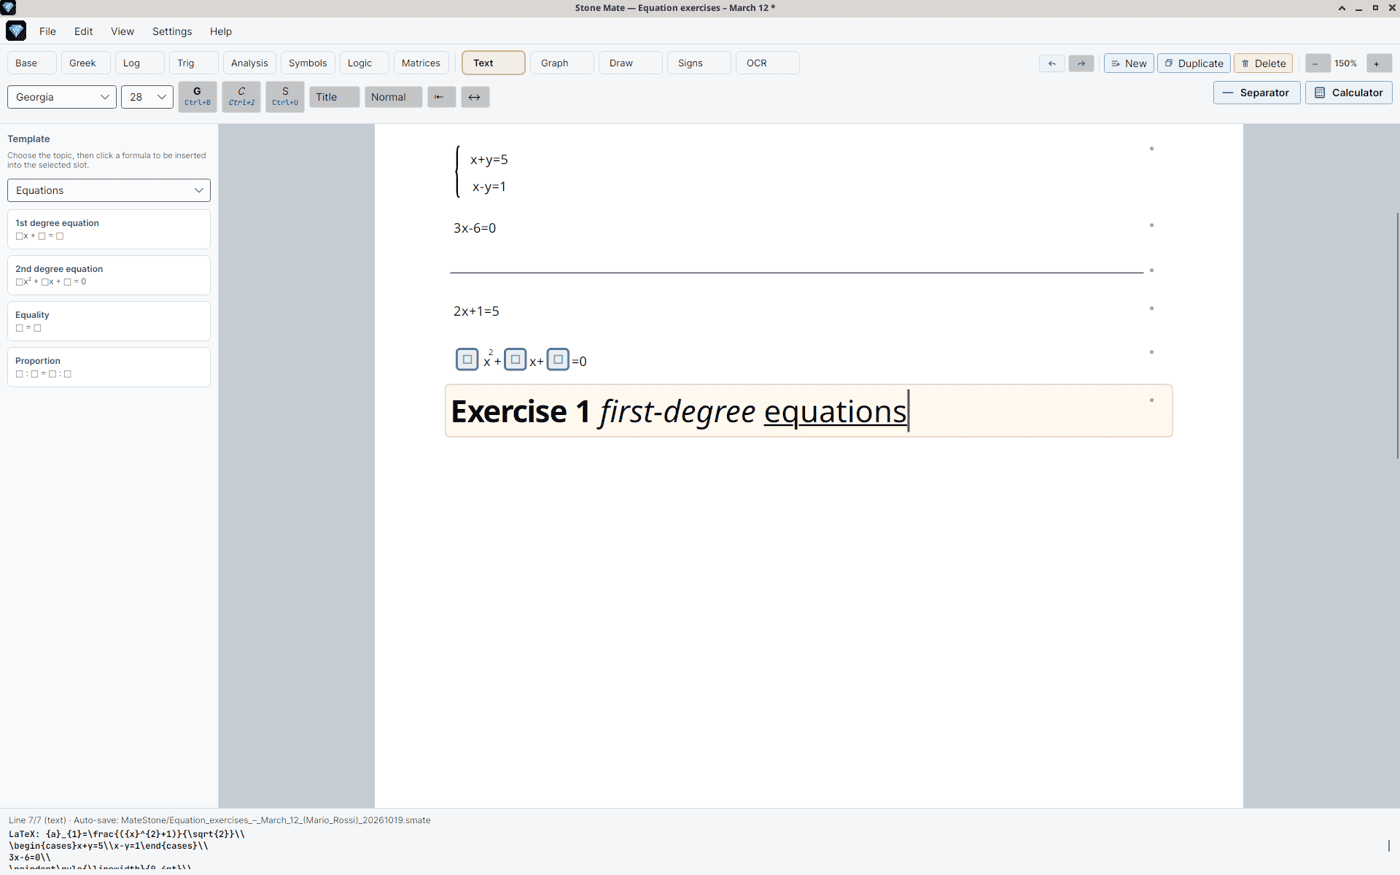This screenshot has height=875, width=1400.
Task: Toggle underline (S) formatting
Action: pyautogui.click(x=285, y=97)
